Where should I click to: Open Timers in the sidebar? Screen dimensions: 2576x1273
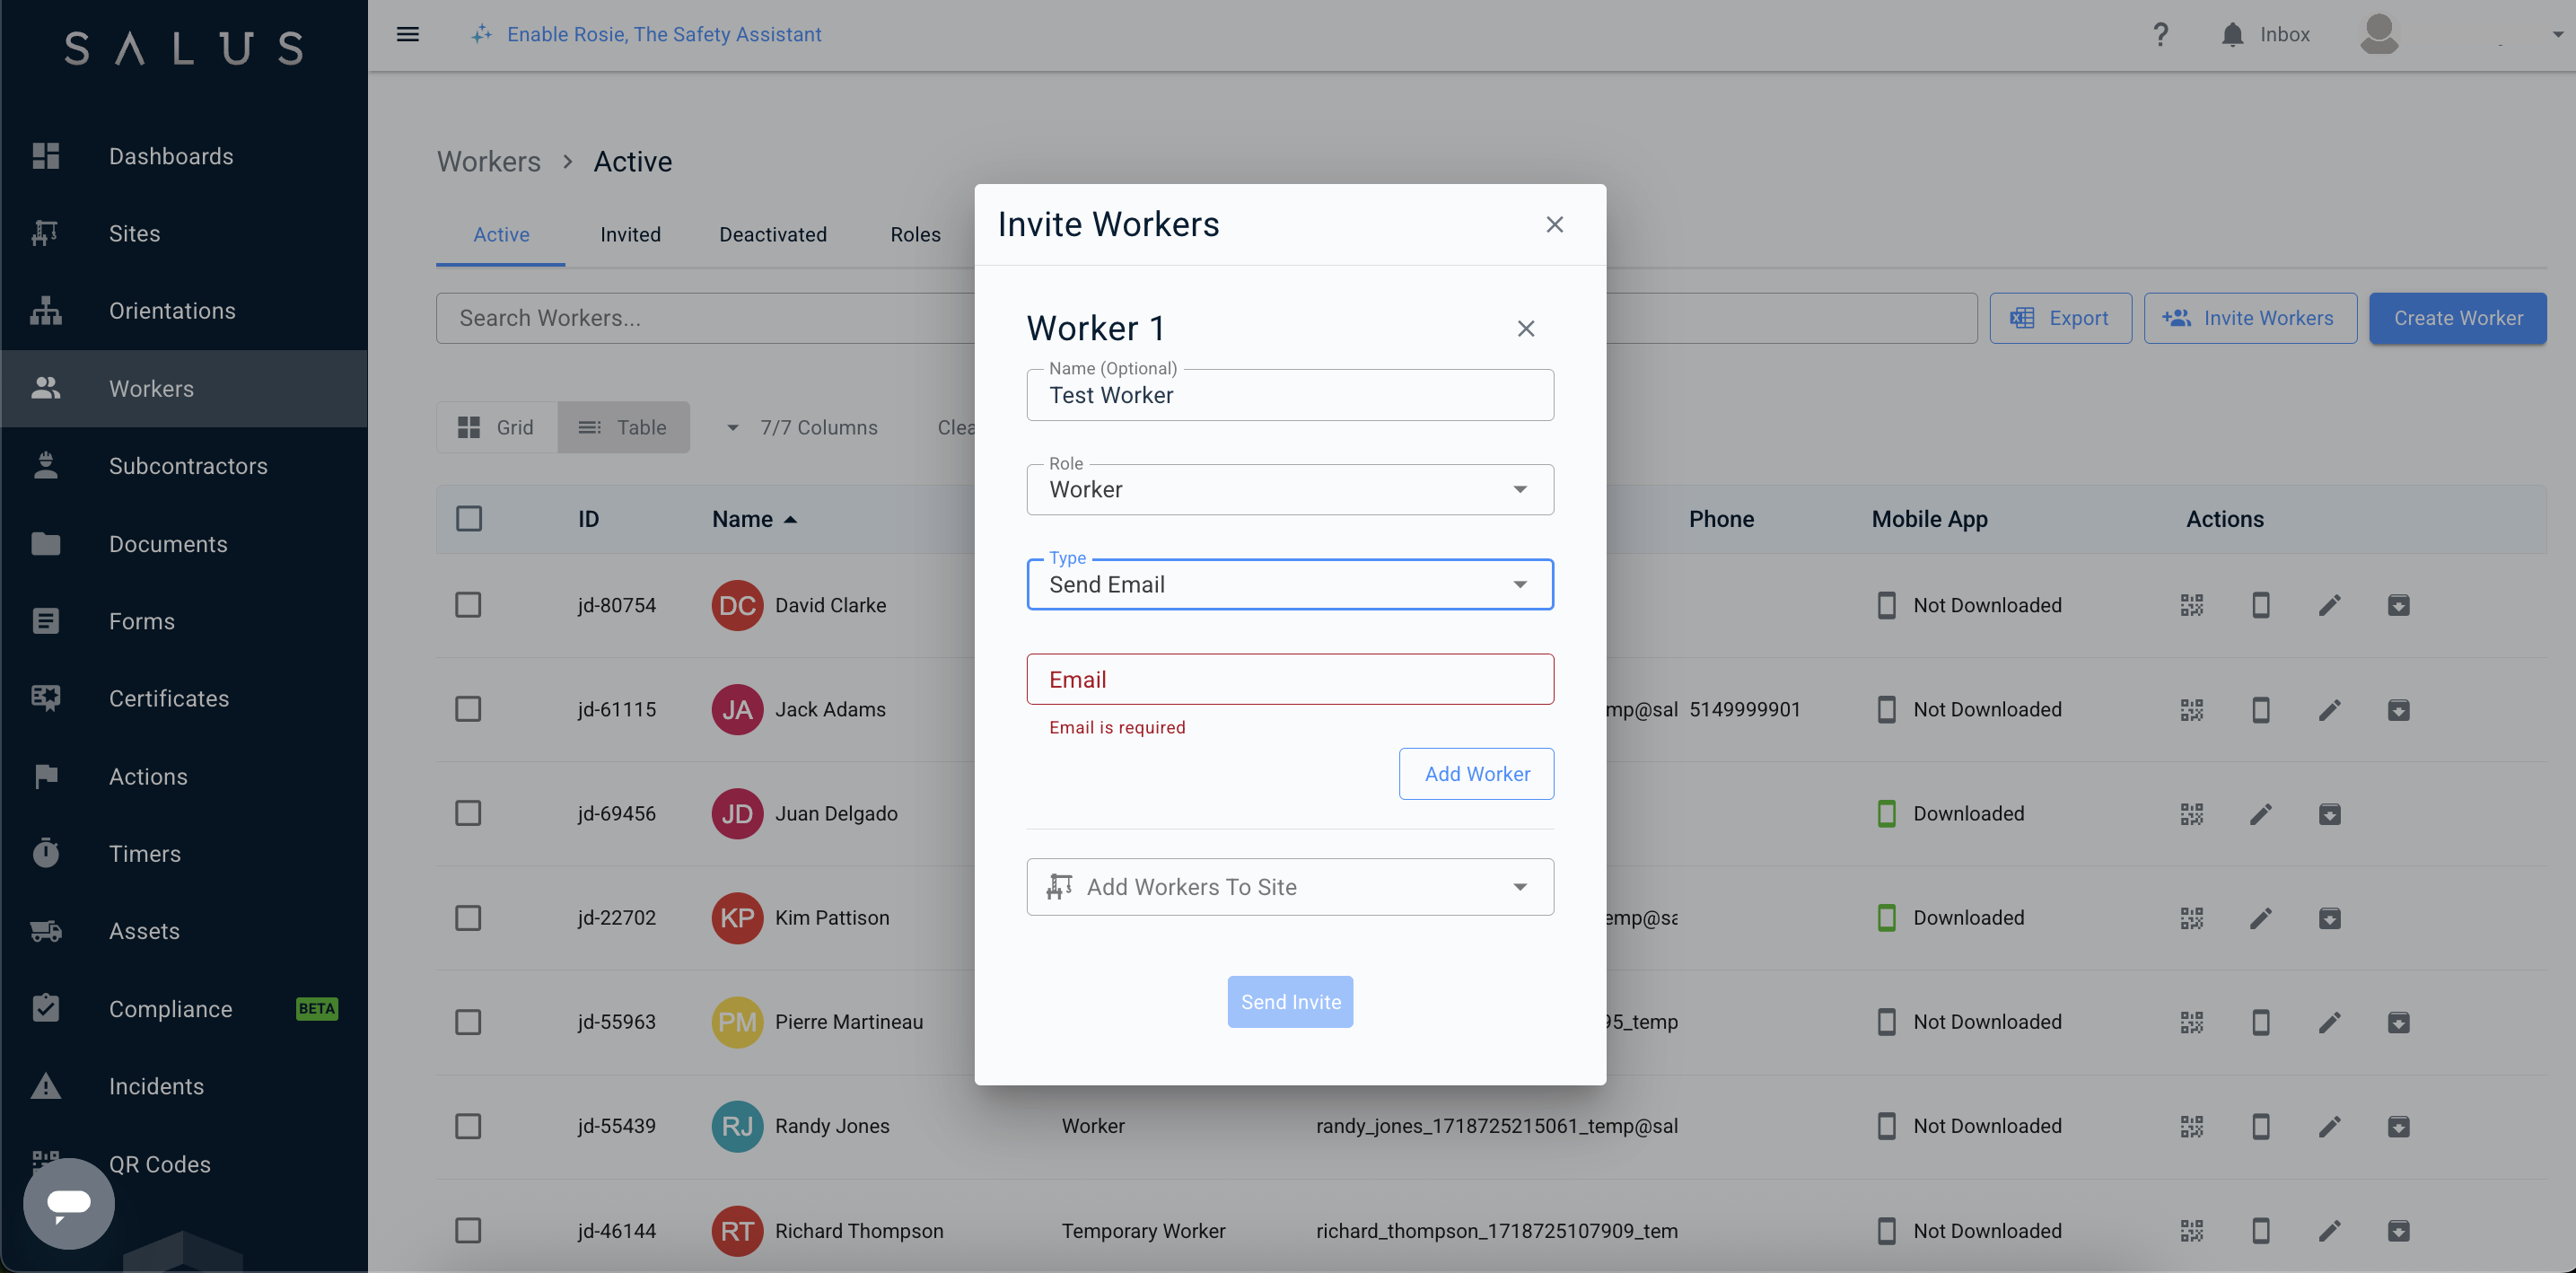click(x=184, y=853)
